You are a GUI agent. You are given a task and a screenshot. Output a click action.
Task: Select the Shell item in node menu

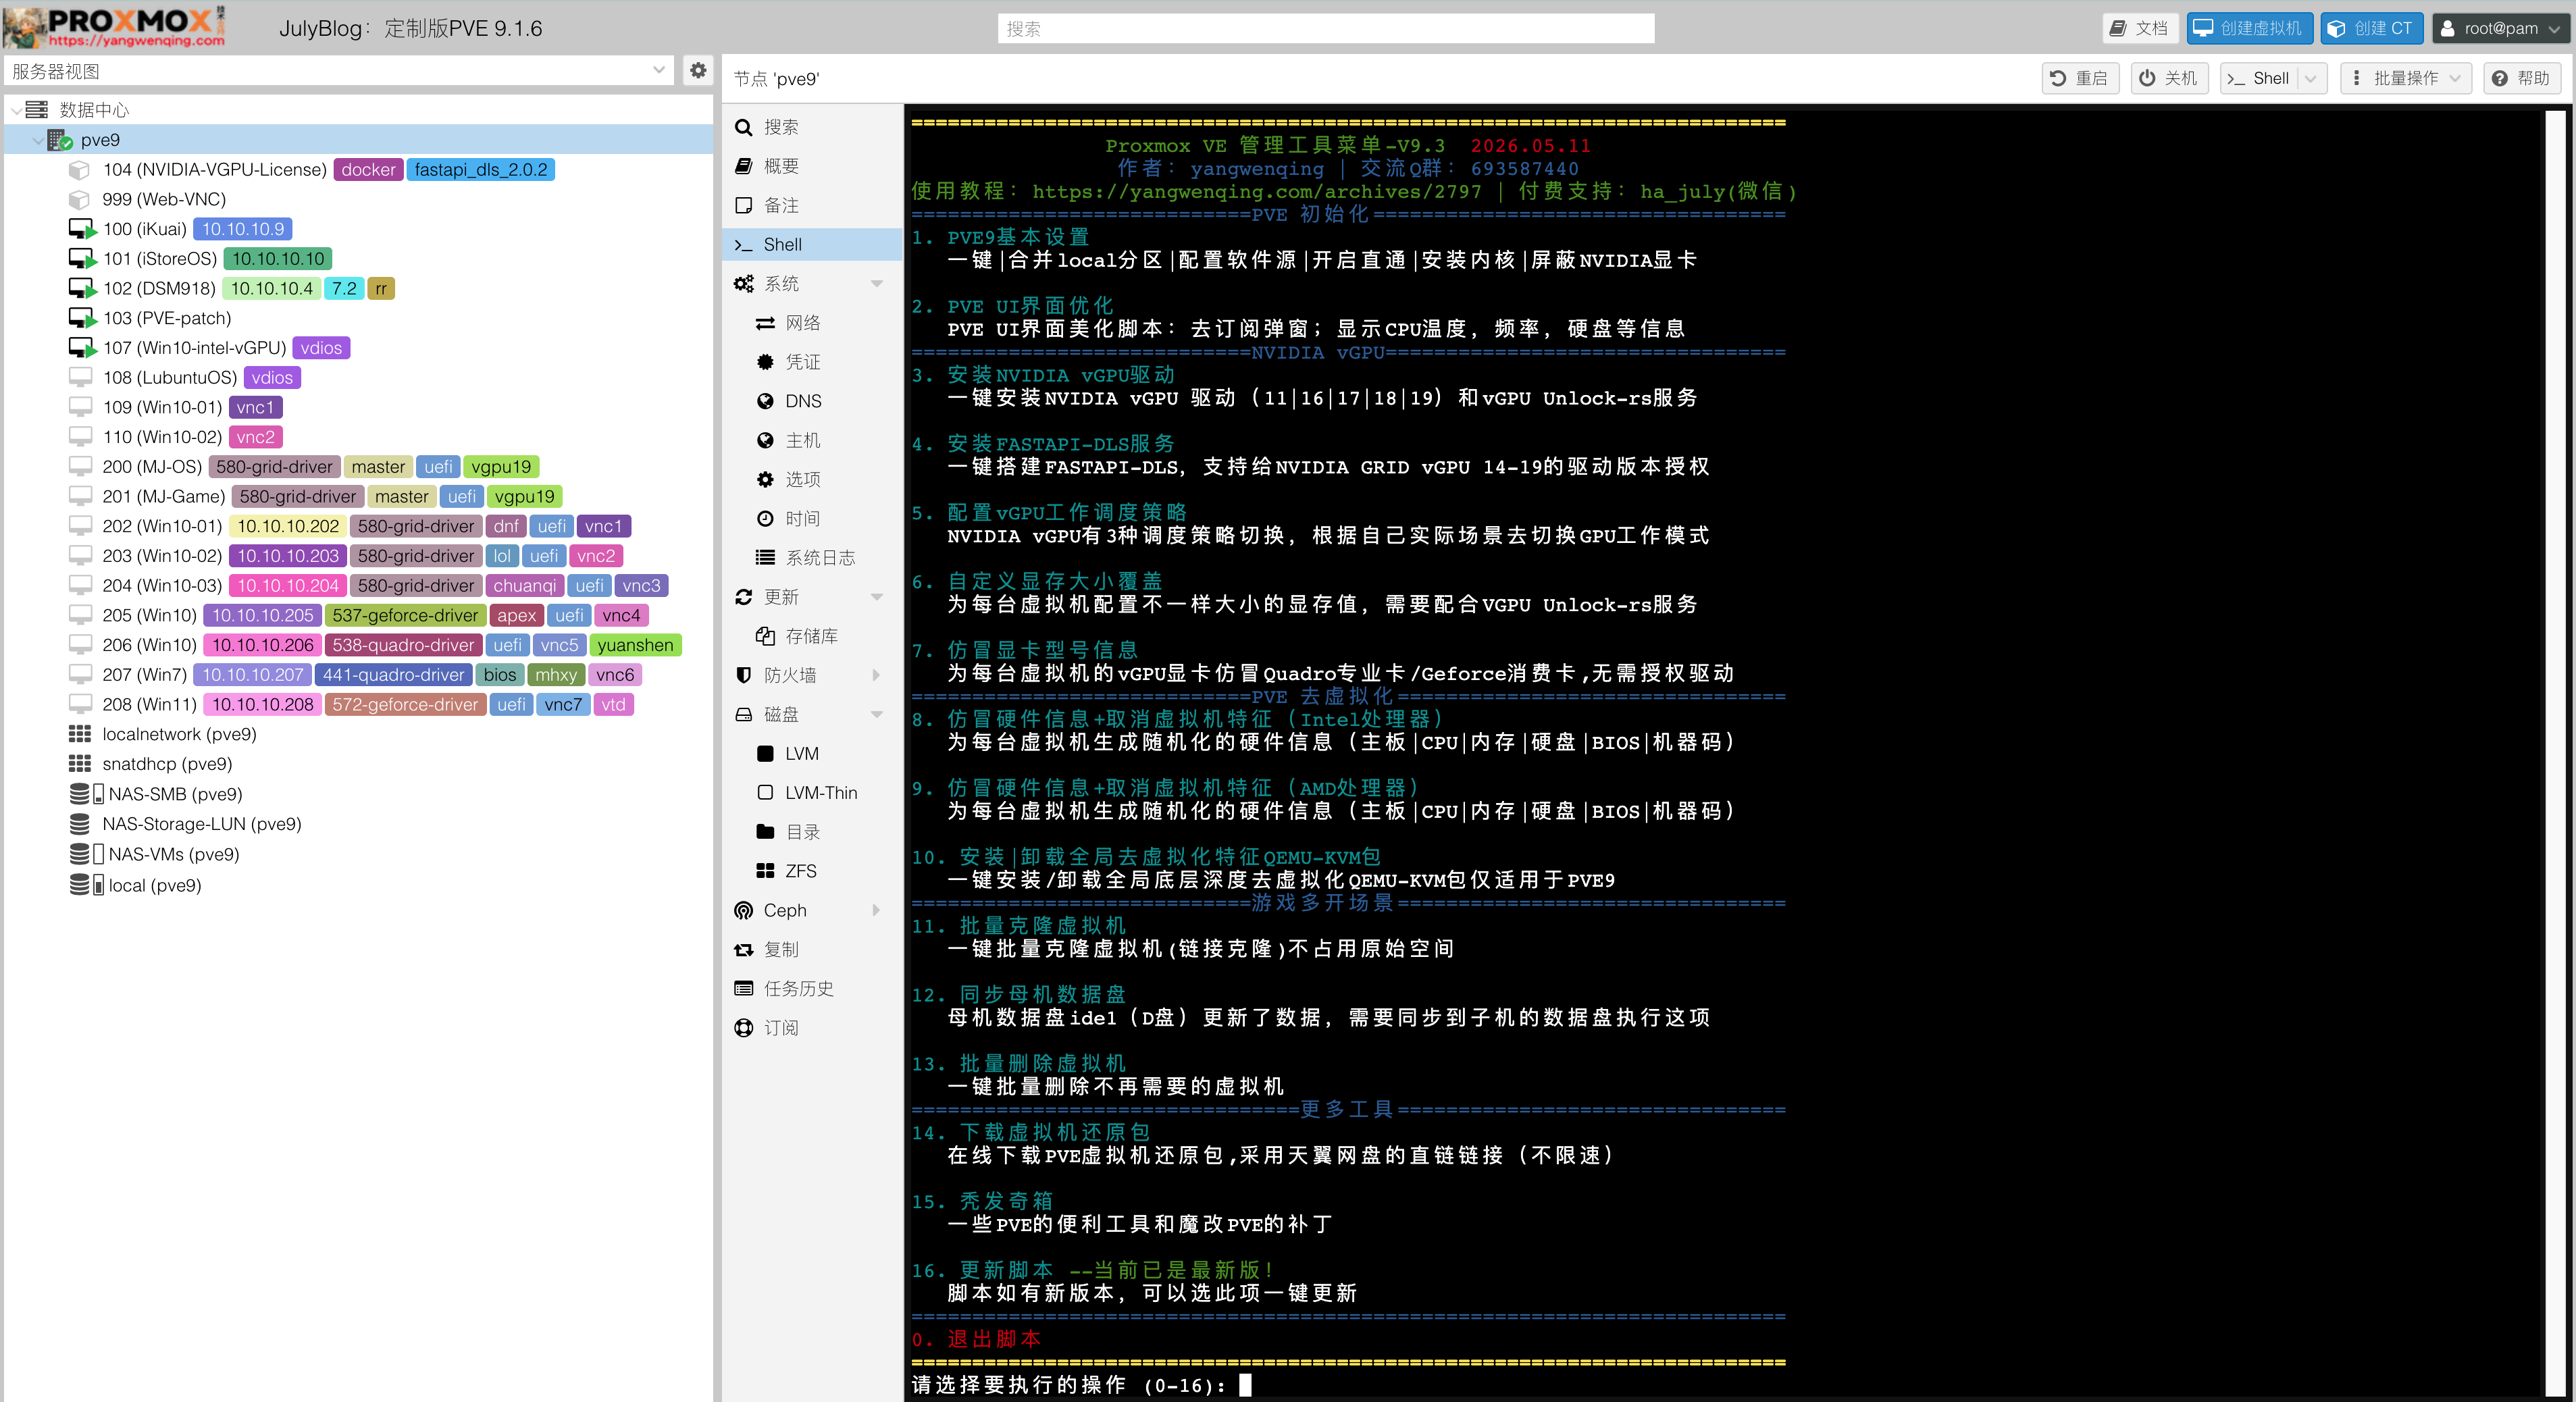coord(812,245)
